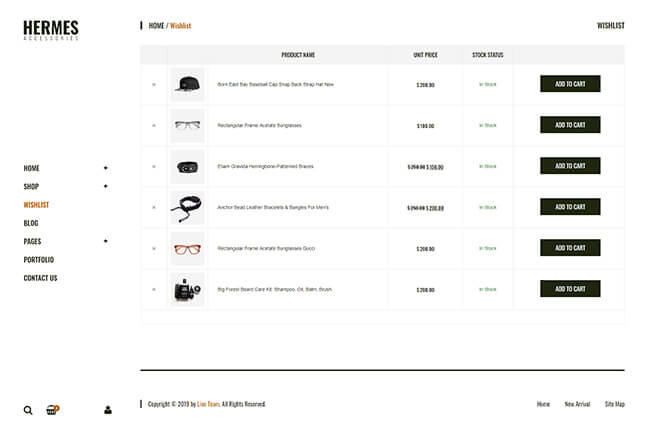Click the Home breadcrumb link
The image size is (650, 436).
156,26
